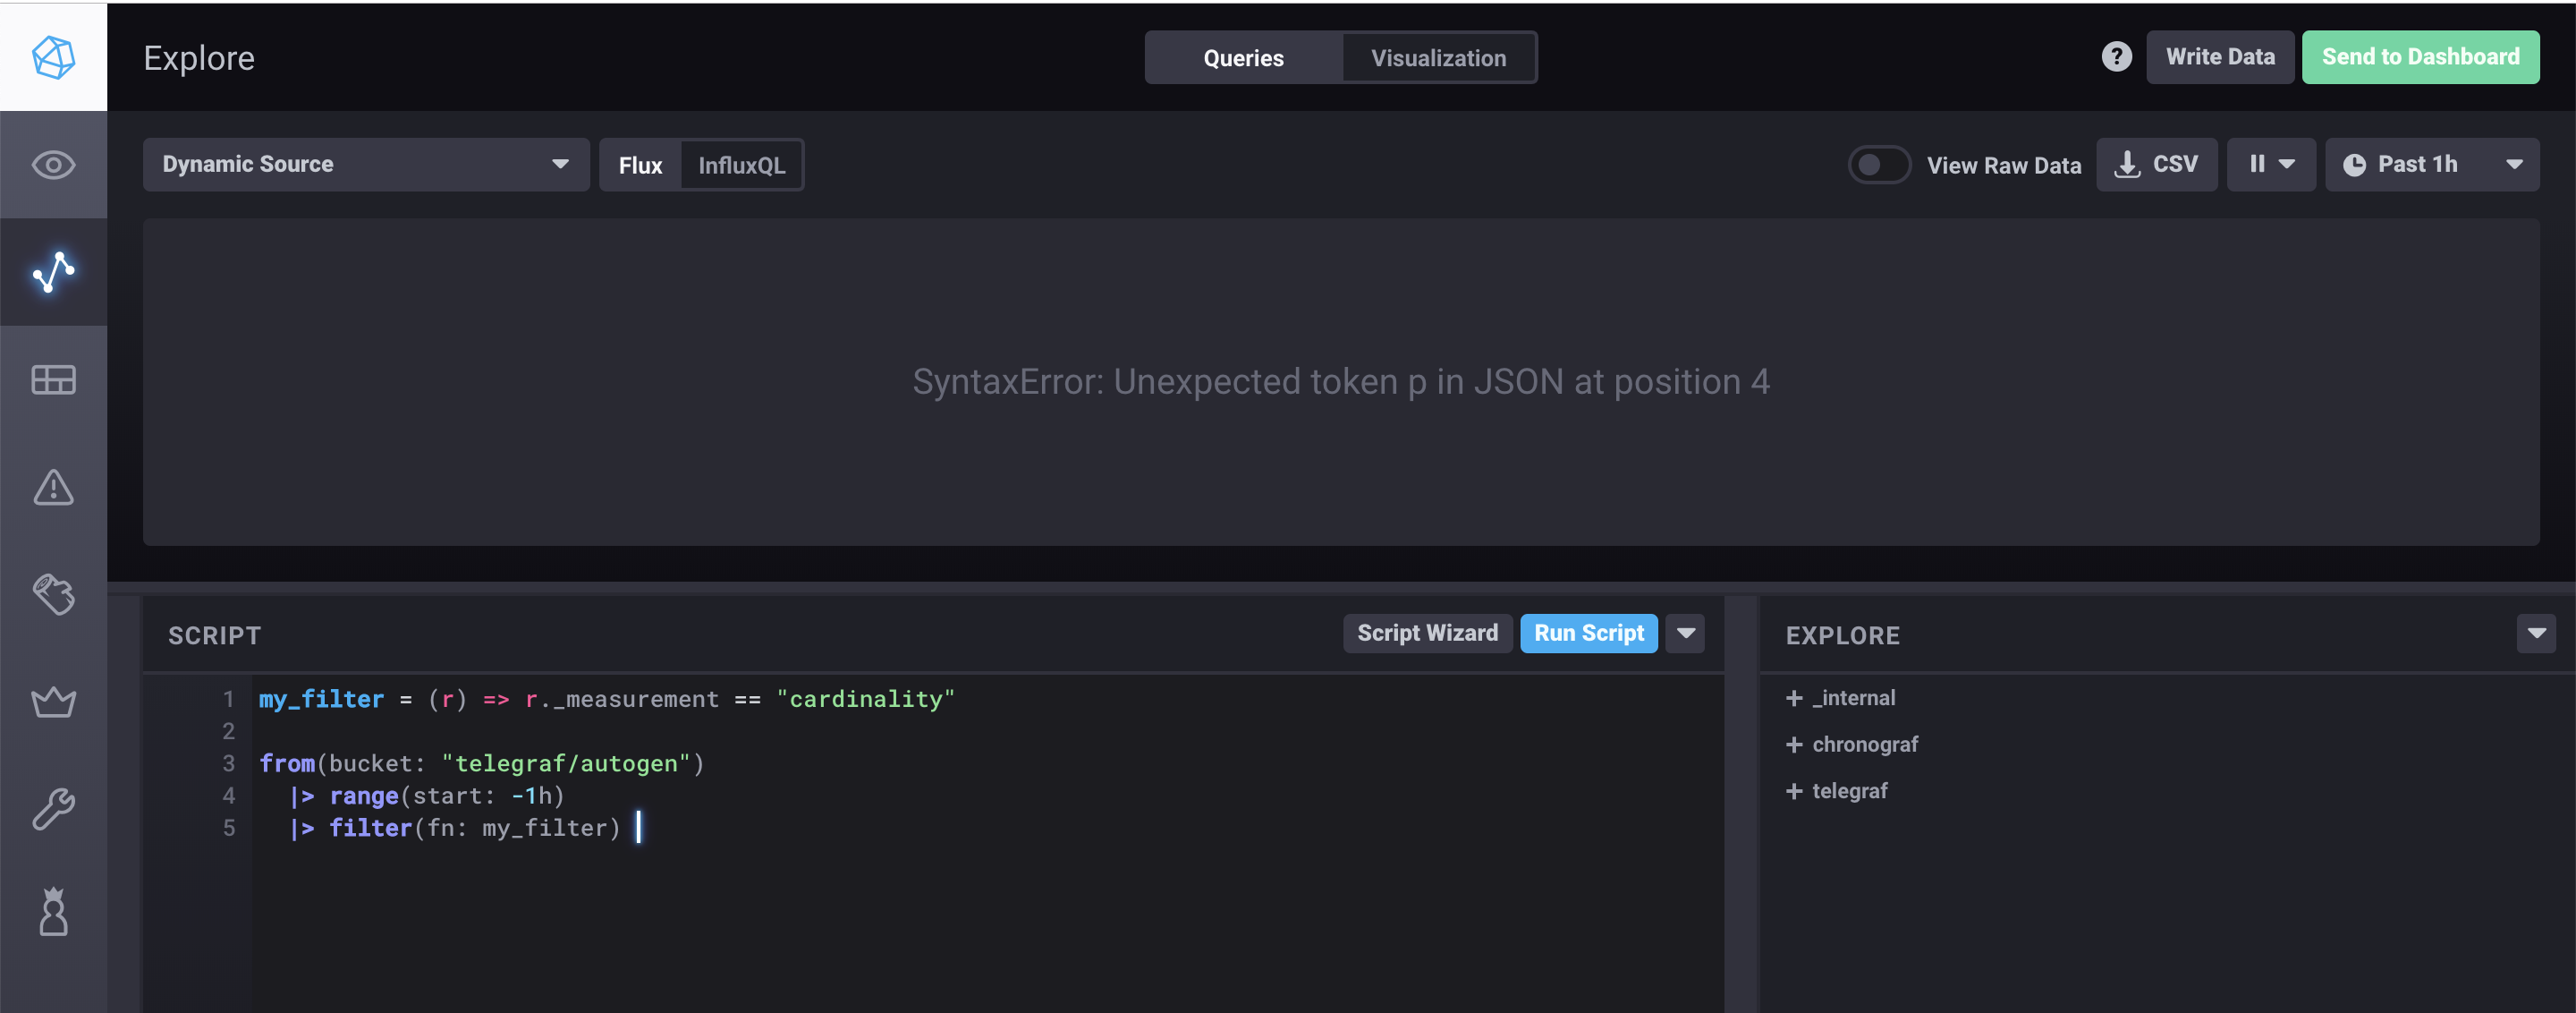Switch to the Queries tab
This screenshot has width=2576, height=1013.
[1243, 58]
